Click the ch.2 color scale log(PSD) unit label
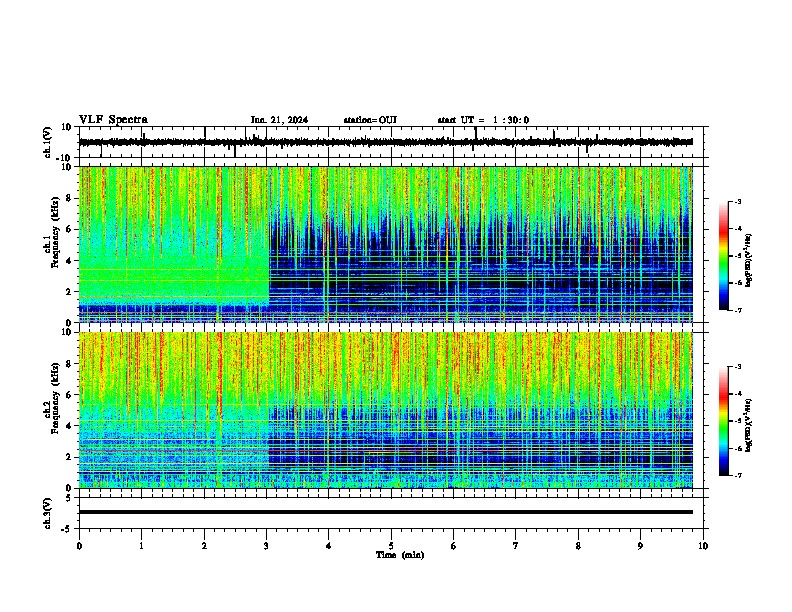792x612 pixels. [749, 425]
